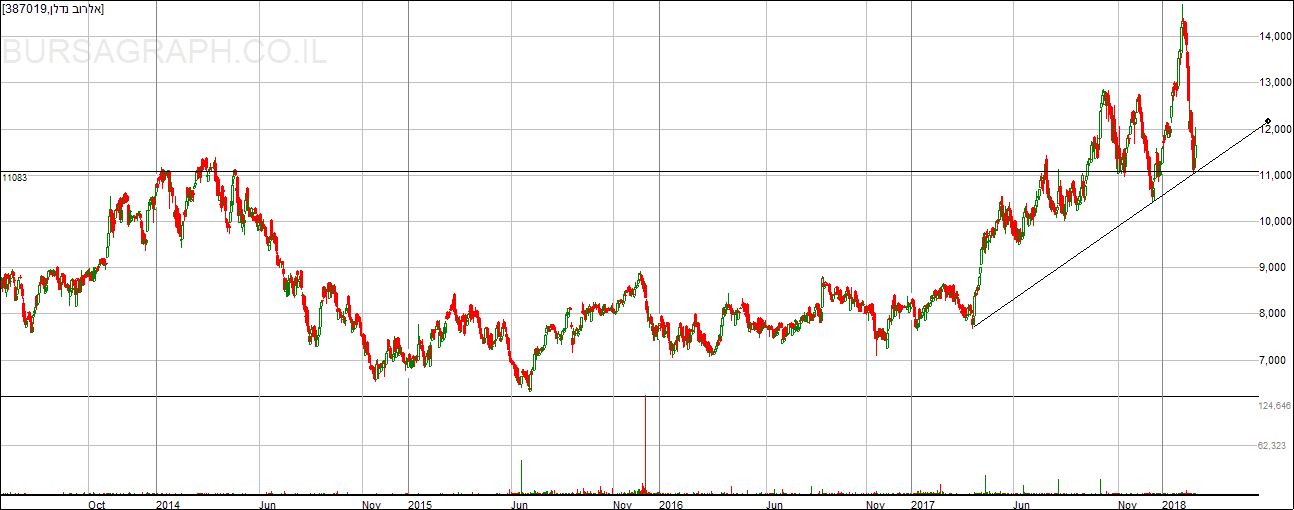Click the trendline end-point diamond marker
Screen dimensions: 1294x510
(1267, 121)
